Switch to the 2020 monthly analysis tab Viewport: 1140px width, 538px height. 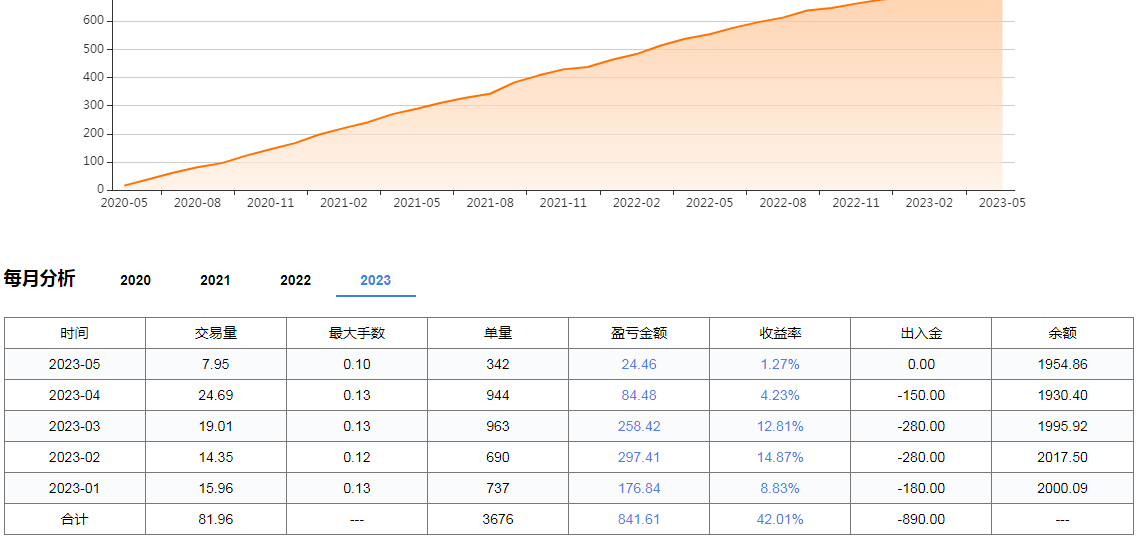click(135, 281)
